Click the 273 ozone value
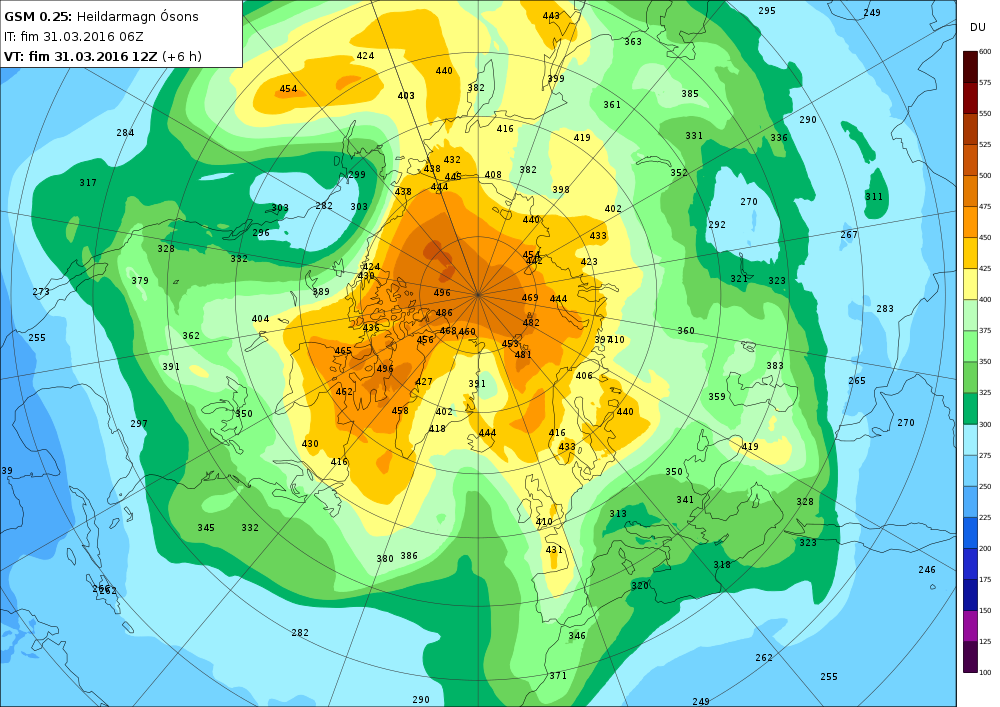 coord(41,291)
